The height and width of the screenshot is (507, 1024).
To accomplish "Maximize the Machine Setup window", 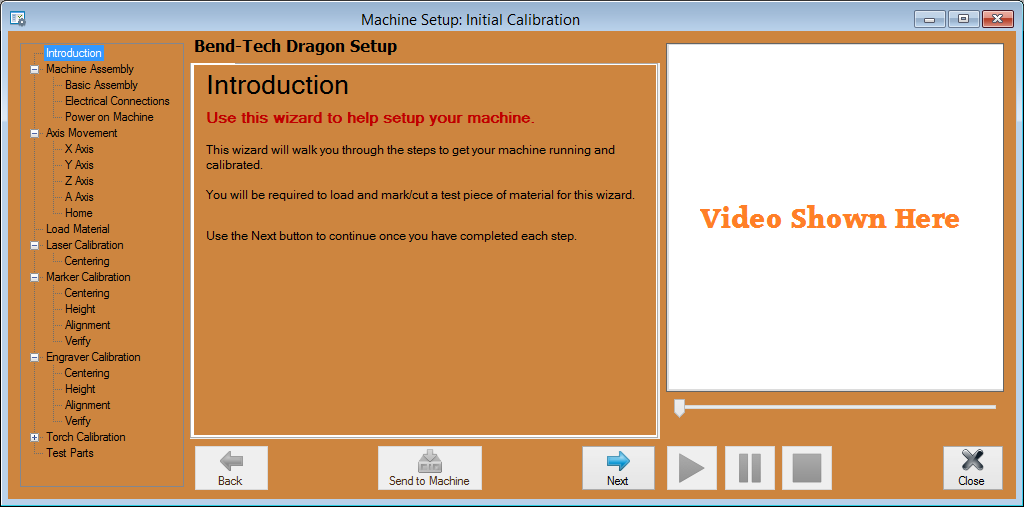I will point(963,20).
